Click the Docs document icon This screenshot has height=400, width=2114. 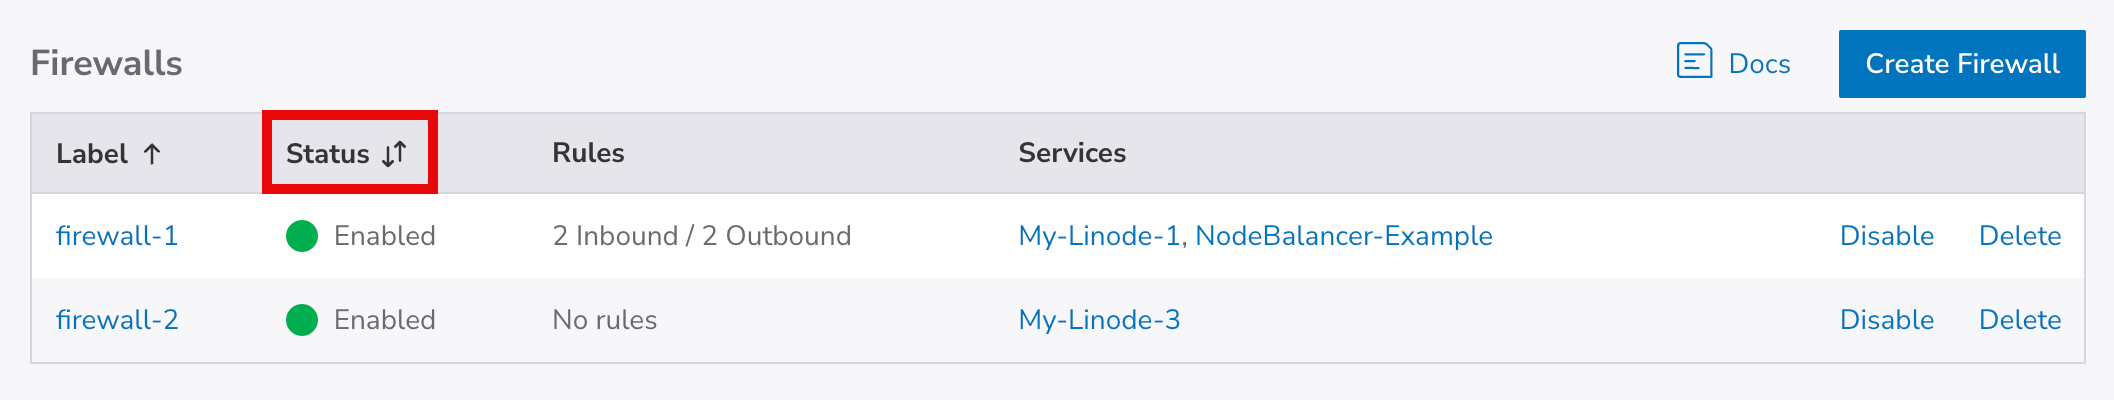point(1694,61)
